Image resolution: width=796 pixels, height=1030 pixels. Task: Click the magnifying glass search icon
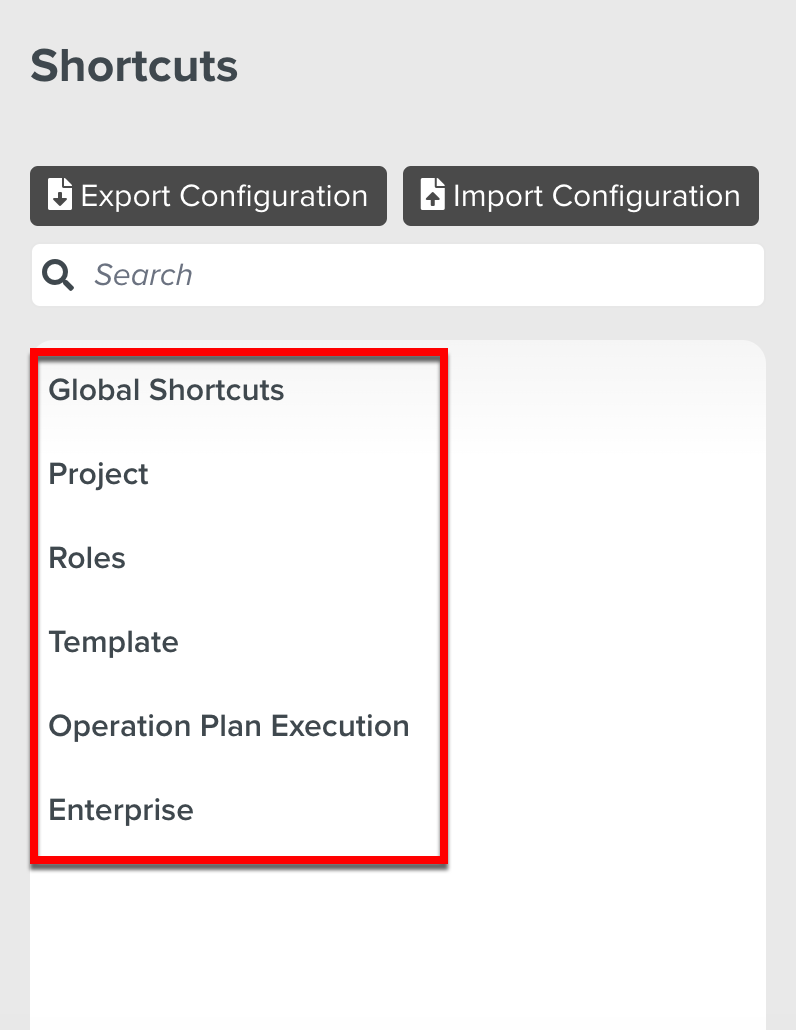tap(59, 275)
